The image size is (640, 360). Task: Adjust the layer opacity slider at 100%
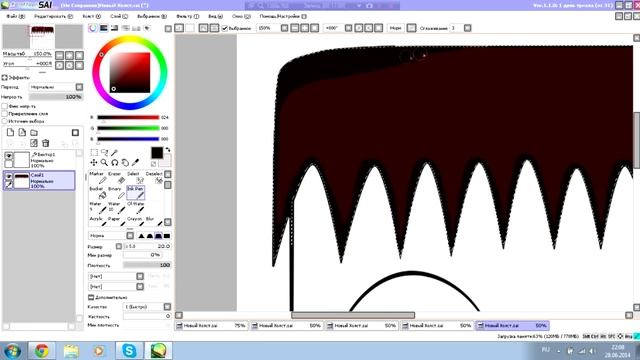pyautogui.click(x=56, y=97)
